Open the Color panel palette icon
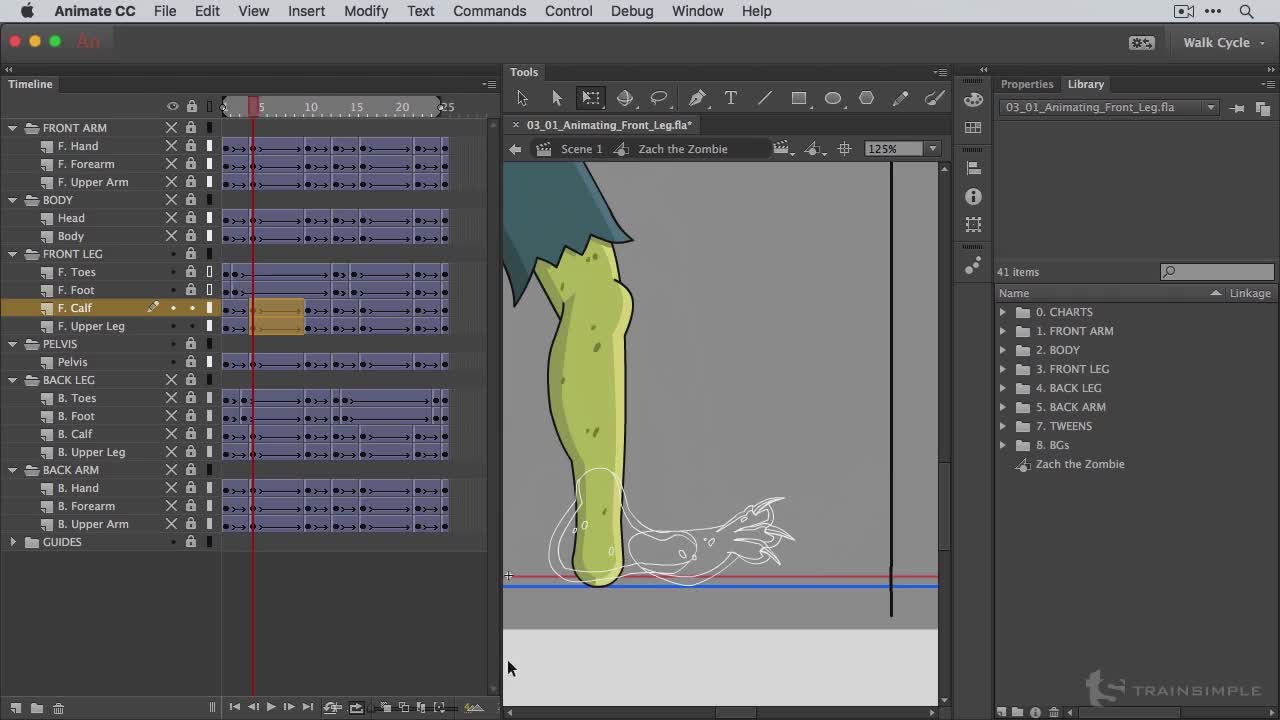This screenshot has width=1280, height=720. [x=974, y=100]
